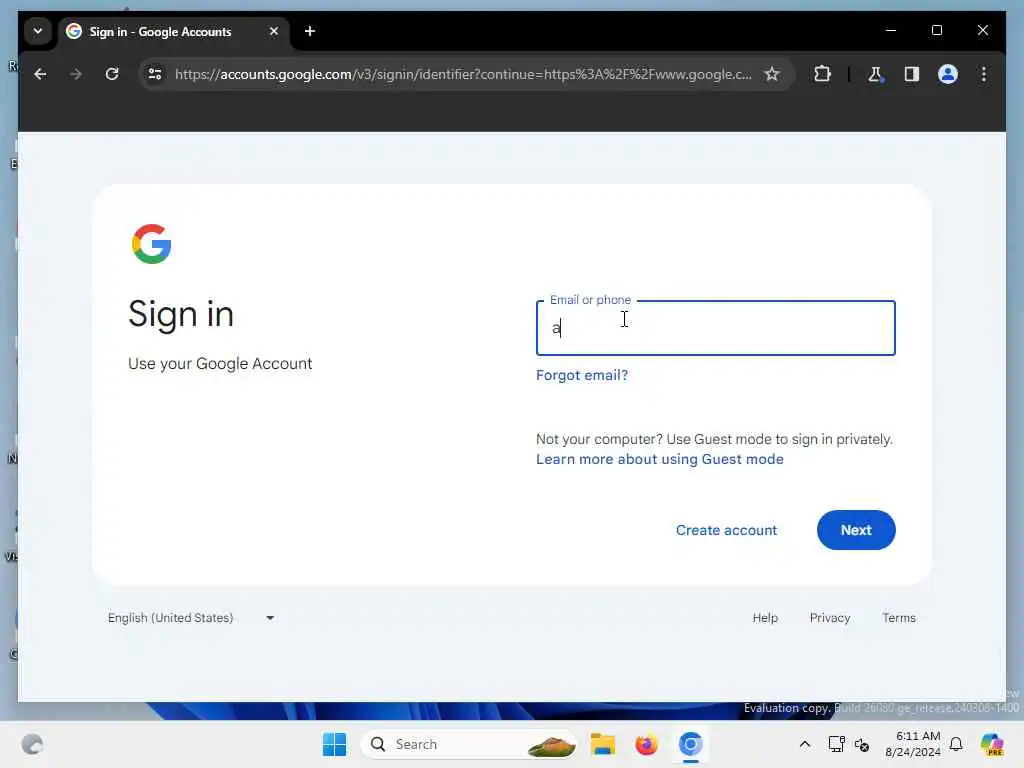Screen dimensions: 1024x768
Task: Click the address bar URL
Action: click(462, 74)
